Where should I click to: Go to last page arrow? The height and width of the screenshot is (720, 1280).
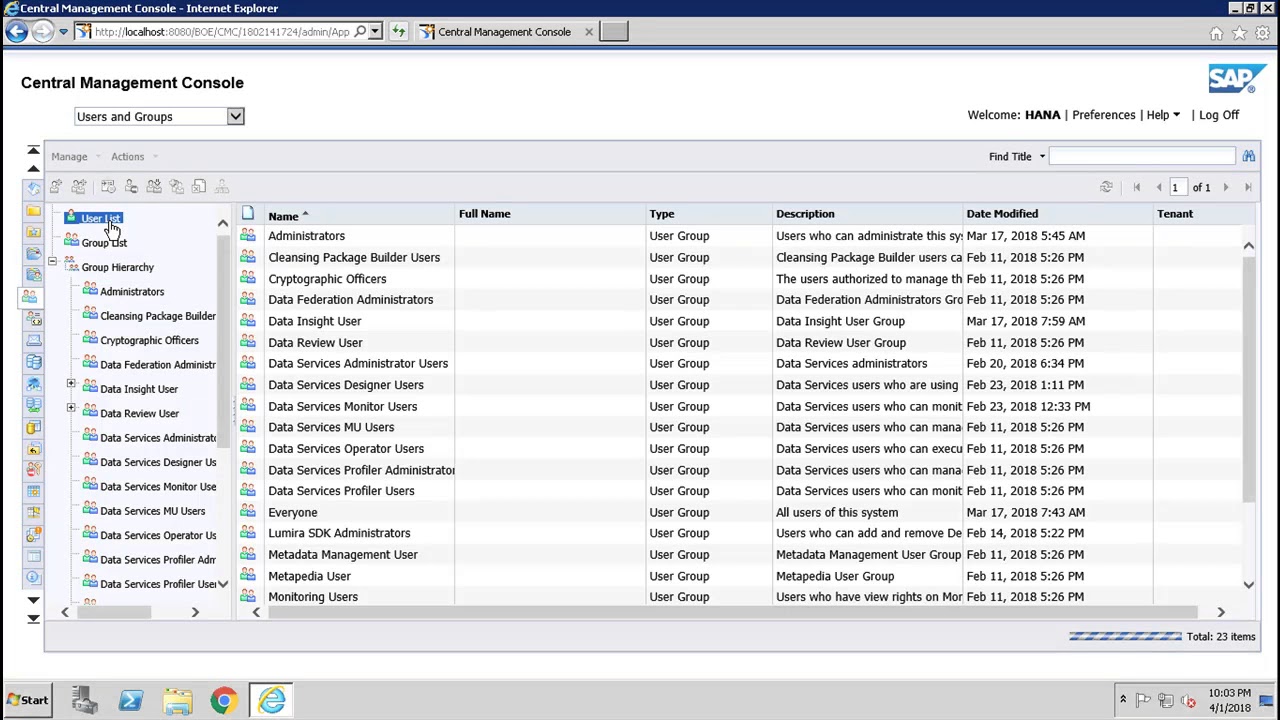(1248, 187)
